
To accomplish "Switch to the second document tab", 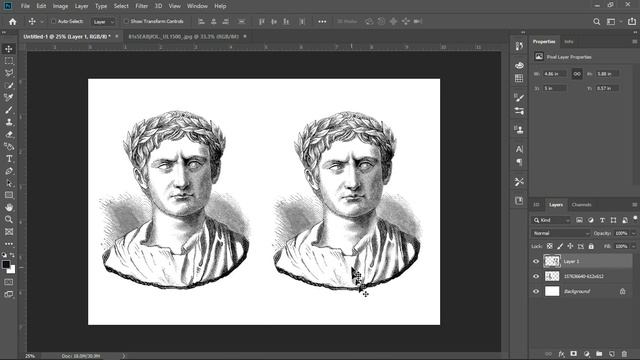I will [x=184, y=36].
